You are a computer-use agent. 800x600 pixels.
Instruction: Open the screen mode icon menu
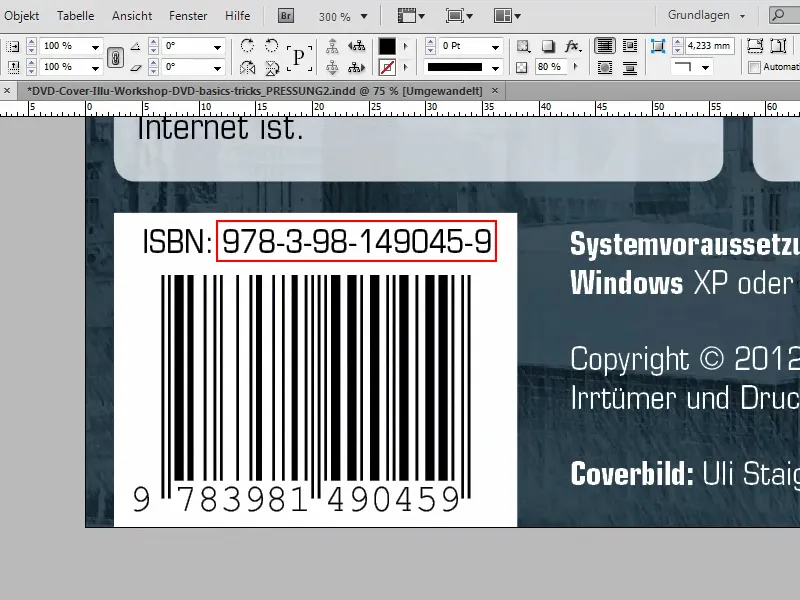pyautogui.click(x=459, y=16)
